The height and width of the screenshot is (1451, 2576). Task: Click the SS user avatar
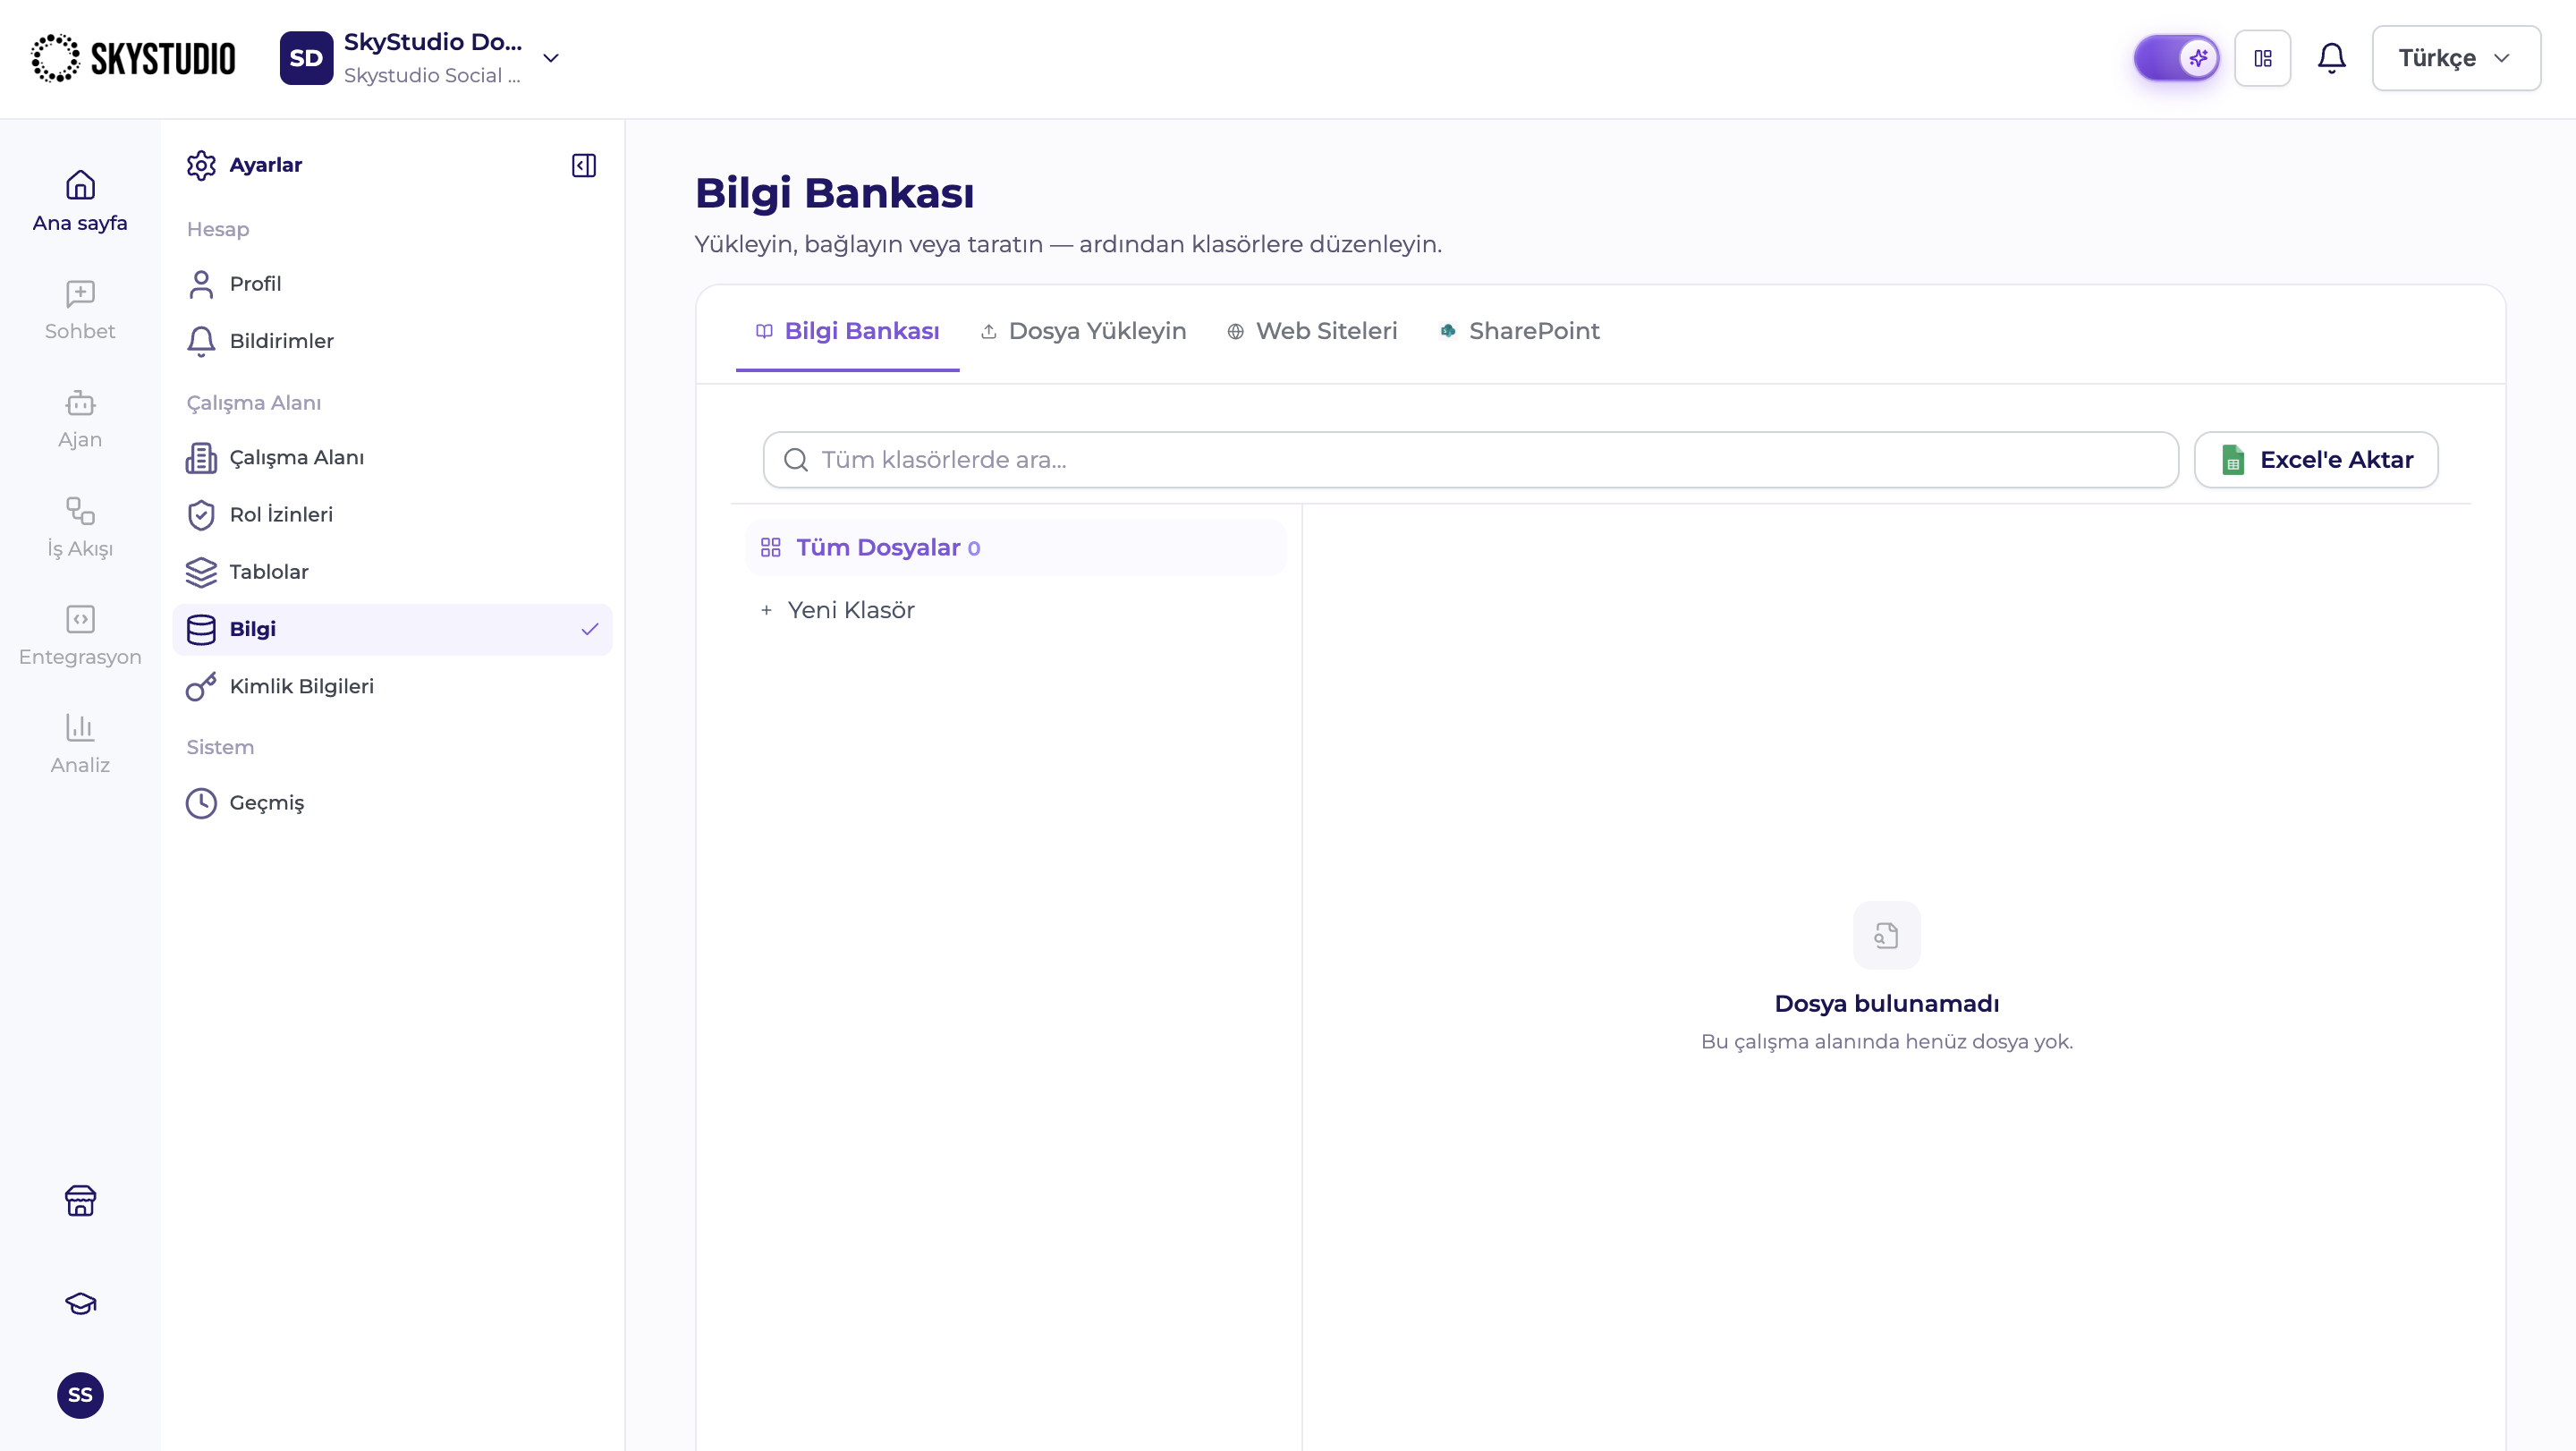[x=80, y=1395]
